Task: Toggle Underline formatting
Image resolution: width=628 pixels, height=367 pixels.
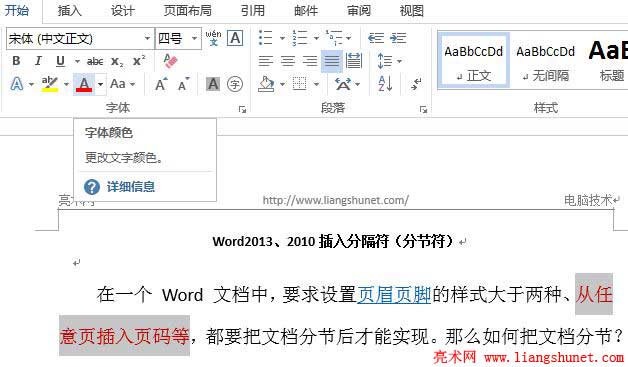Action: coord(60,61)
